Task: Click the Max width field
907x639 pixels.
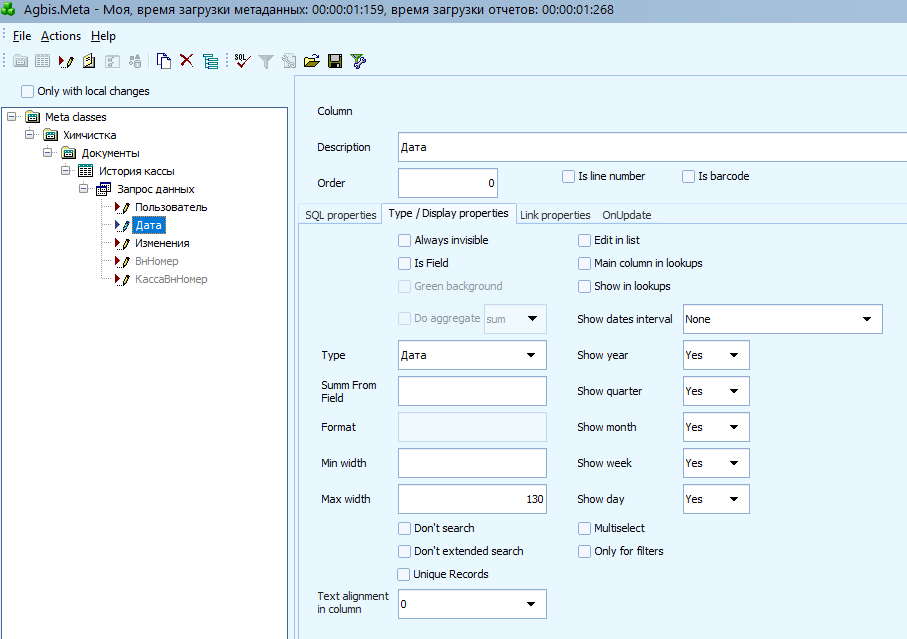Action: coord(472,498)
